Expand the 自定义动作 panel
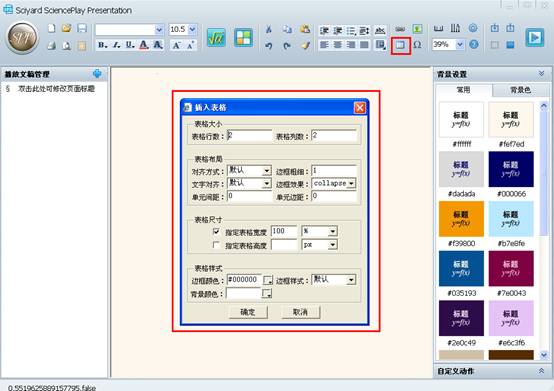This screenshot has width=554, height=391. coord(541,371)
